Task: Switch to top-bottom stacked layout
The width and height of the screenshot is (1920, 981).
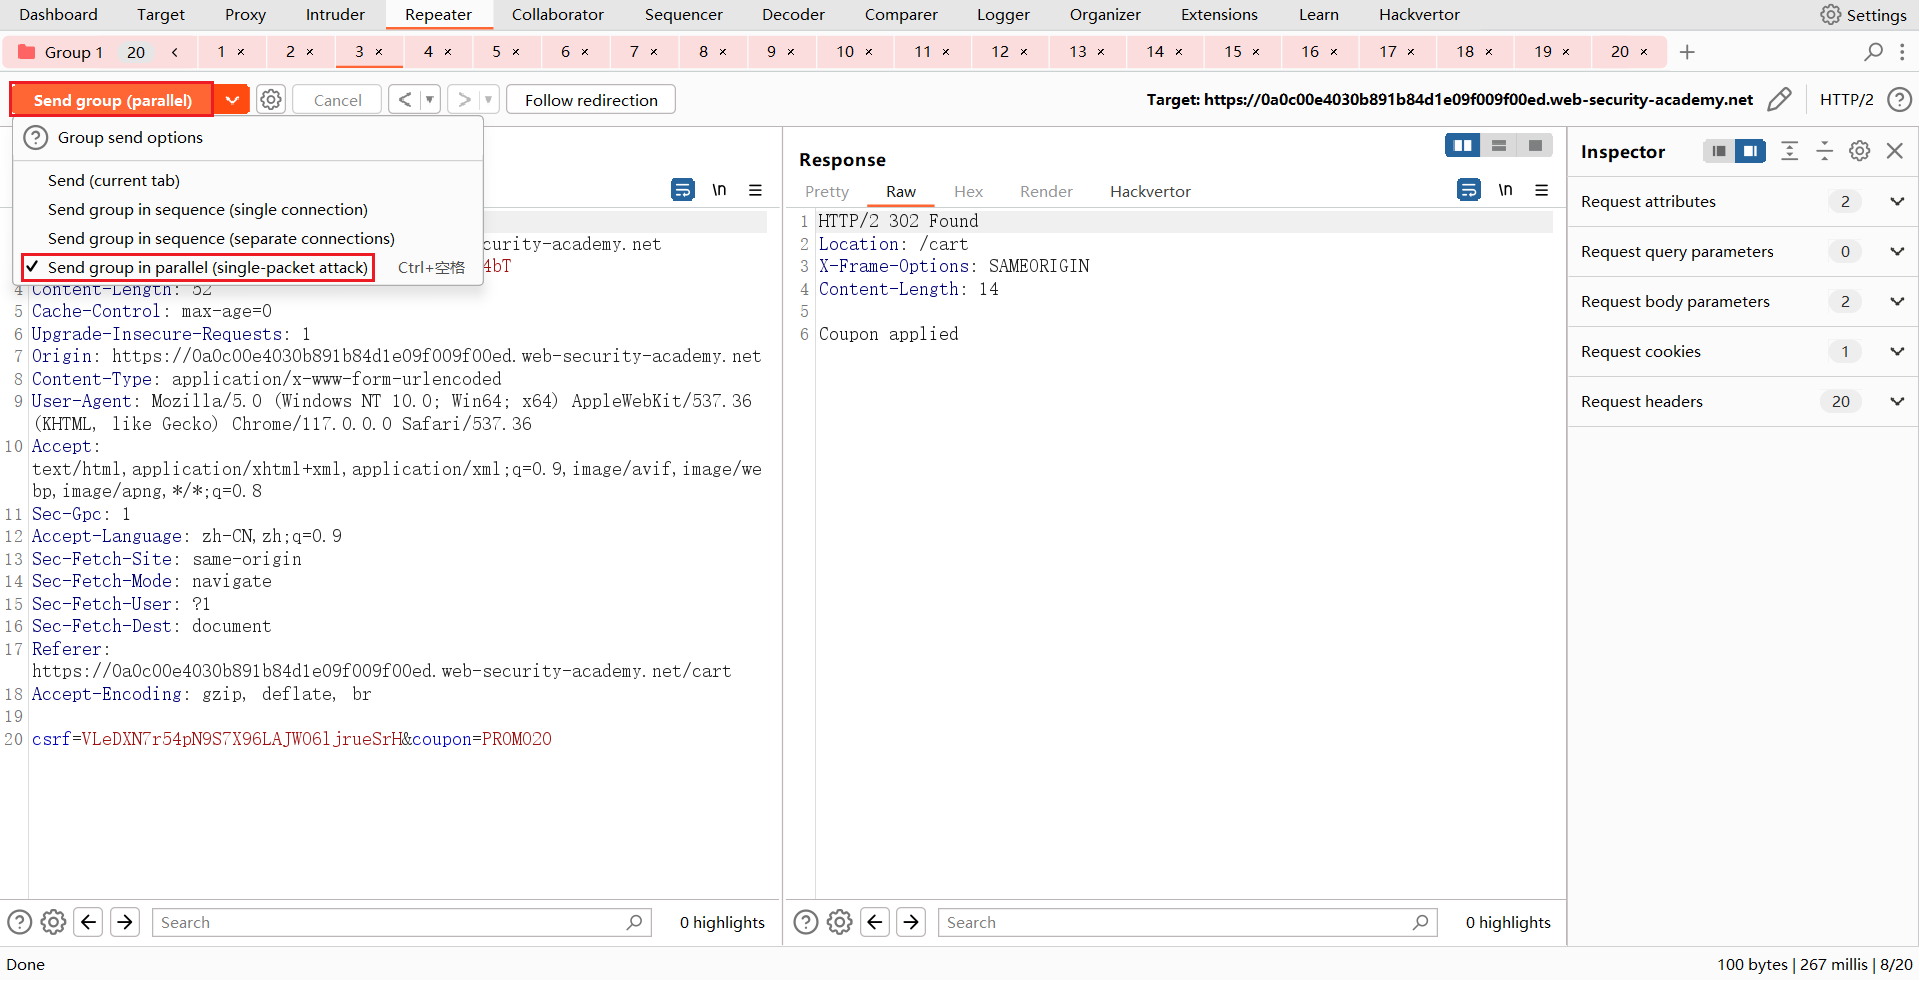Action: pos(1498,146)
